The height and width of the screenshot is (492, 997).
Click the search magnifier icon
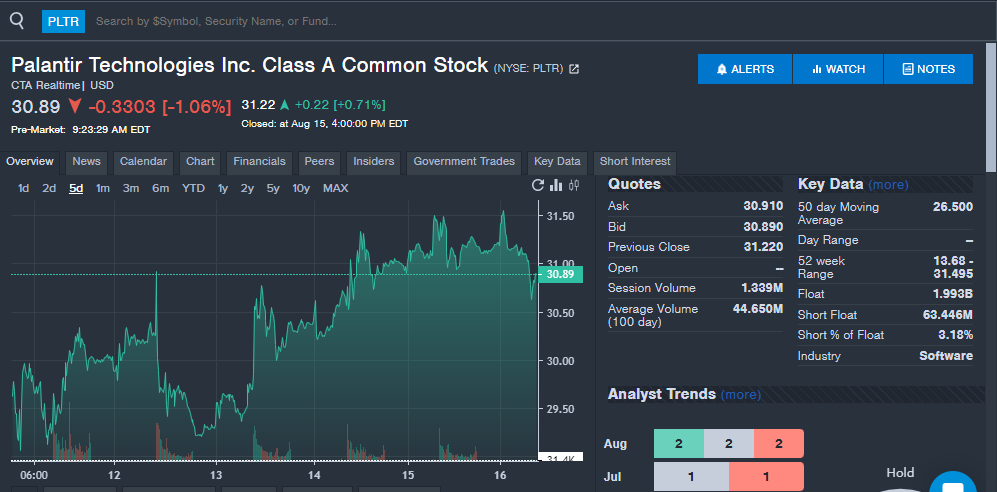click(17, 21)
